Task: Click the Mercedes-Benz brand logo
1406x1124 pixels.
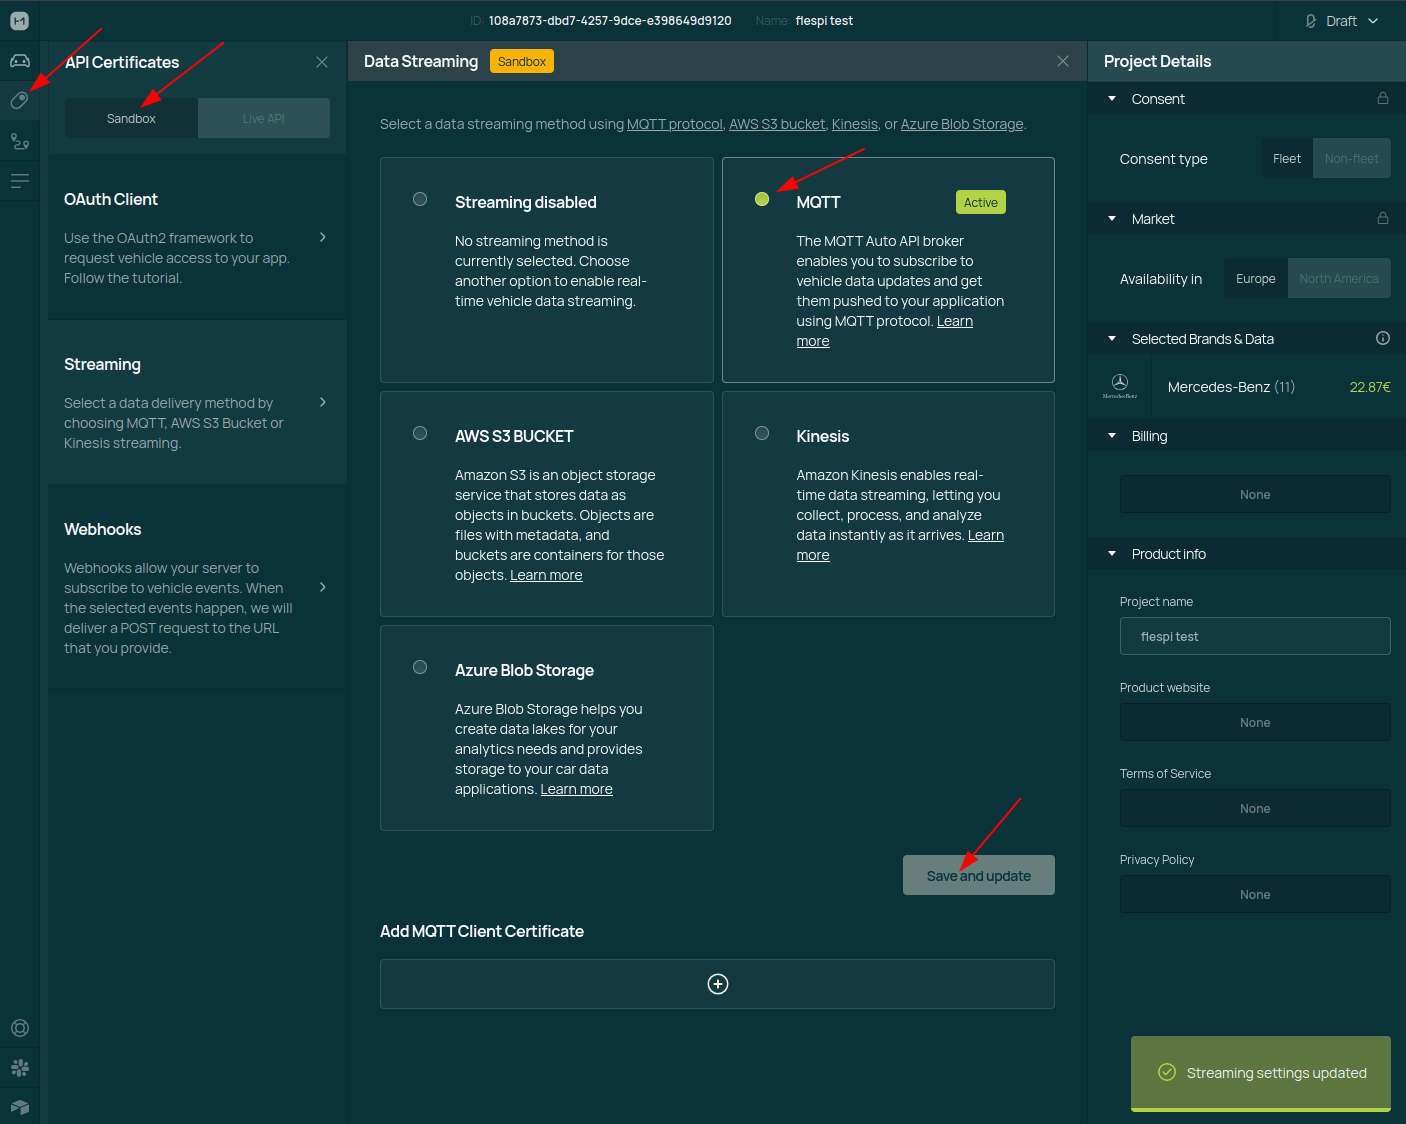Action: coord(1120,385)
